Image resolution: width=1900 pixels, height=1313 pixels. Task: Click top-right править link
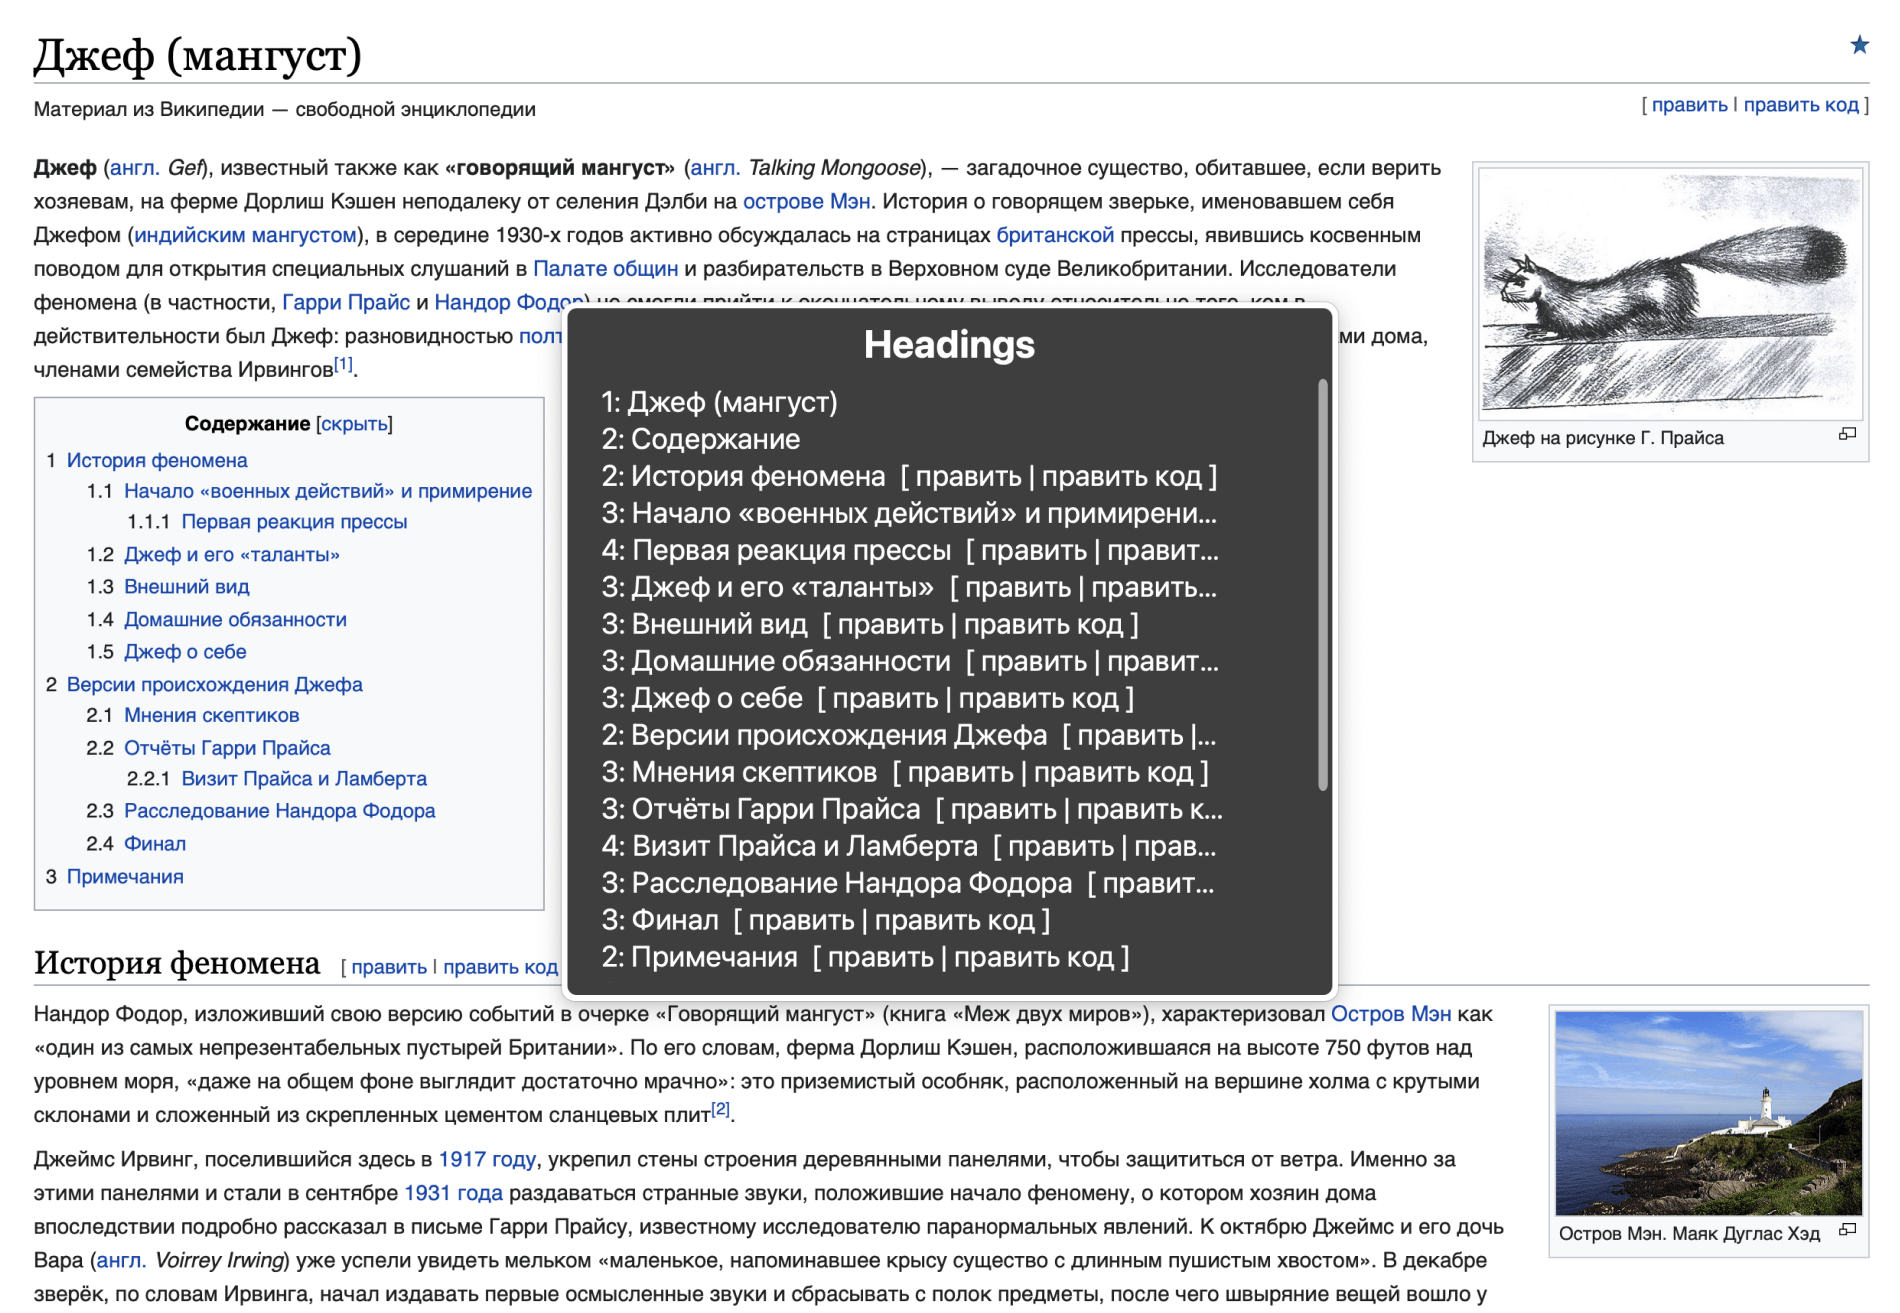[1689, 105]
